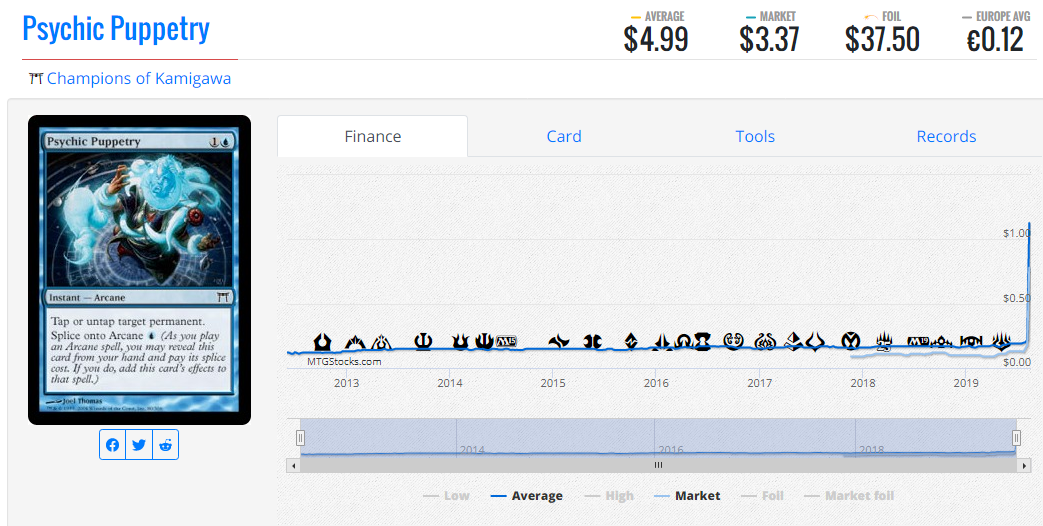
Task: Open the Champions of Kamigawa set link
Action: coord(138,78)
